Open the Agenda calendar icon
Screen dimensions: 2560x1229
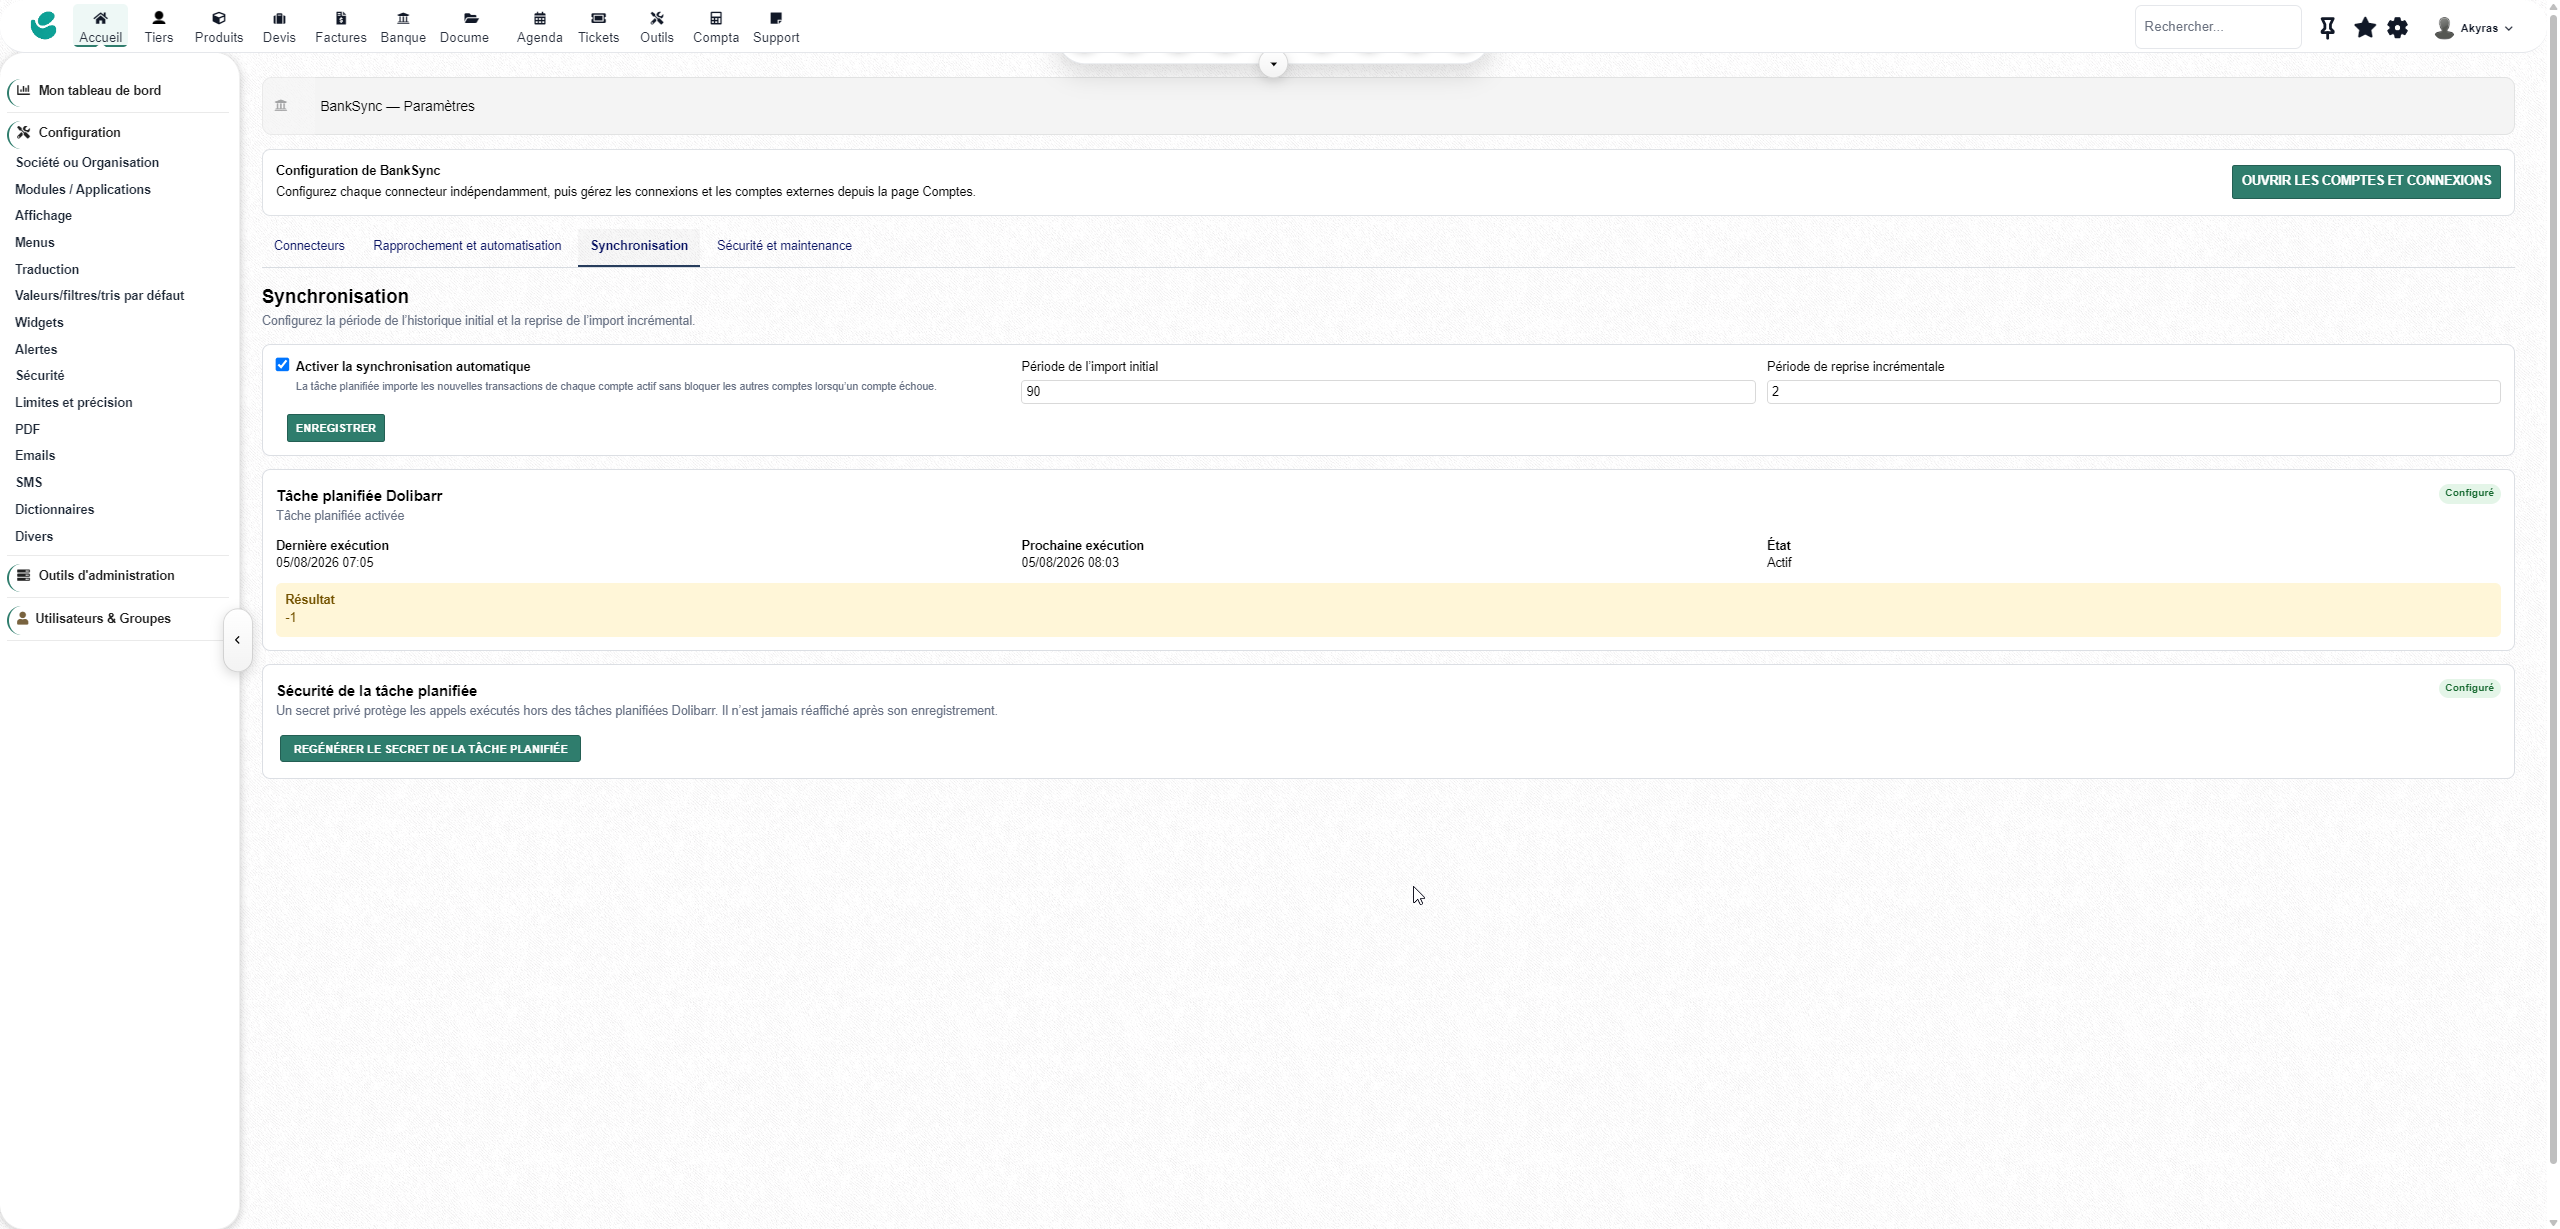click(x=540, y=18)
